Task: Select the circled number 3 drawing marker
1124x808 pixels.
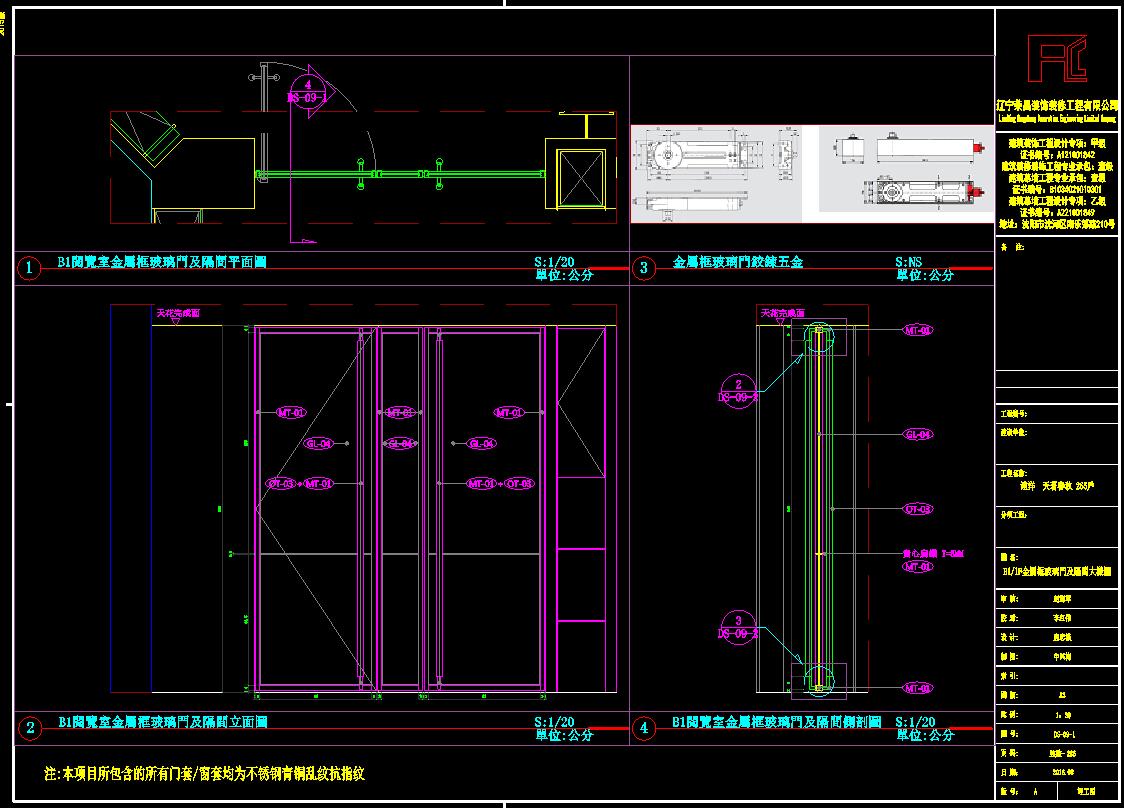Action: coord(644,268)
